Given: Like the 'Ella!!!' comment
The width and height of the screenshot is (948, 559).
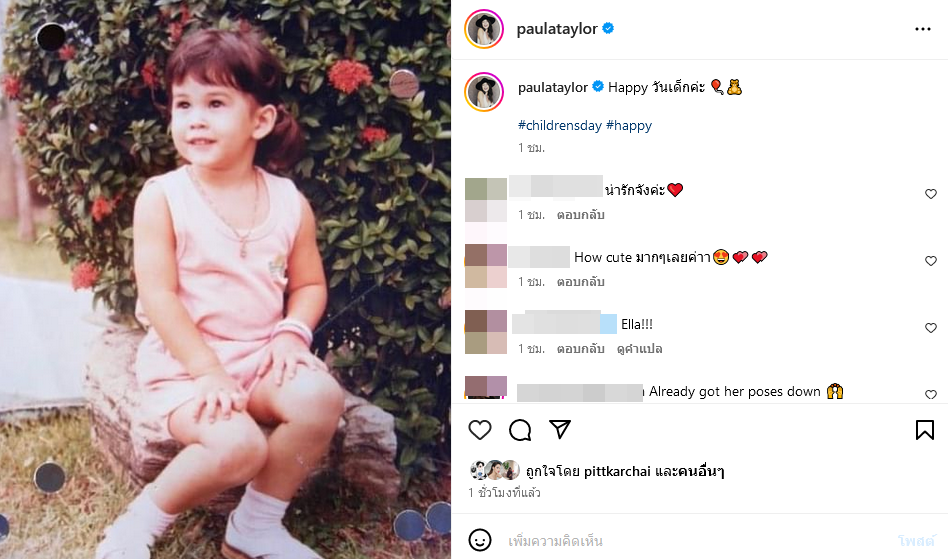Looking at the screenshot, I should coord(930,328).
